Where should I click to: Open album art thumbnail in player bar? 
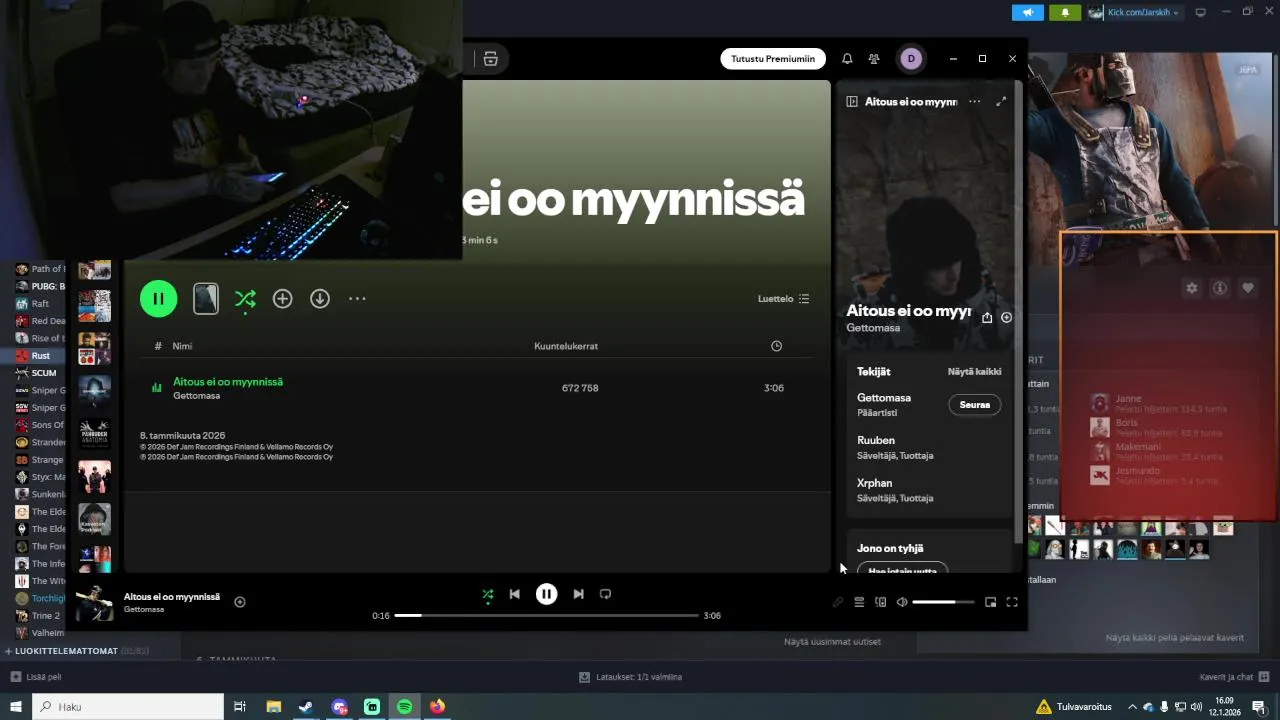[95, 602]
